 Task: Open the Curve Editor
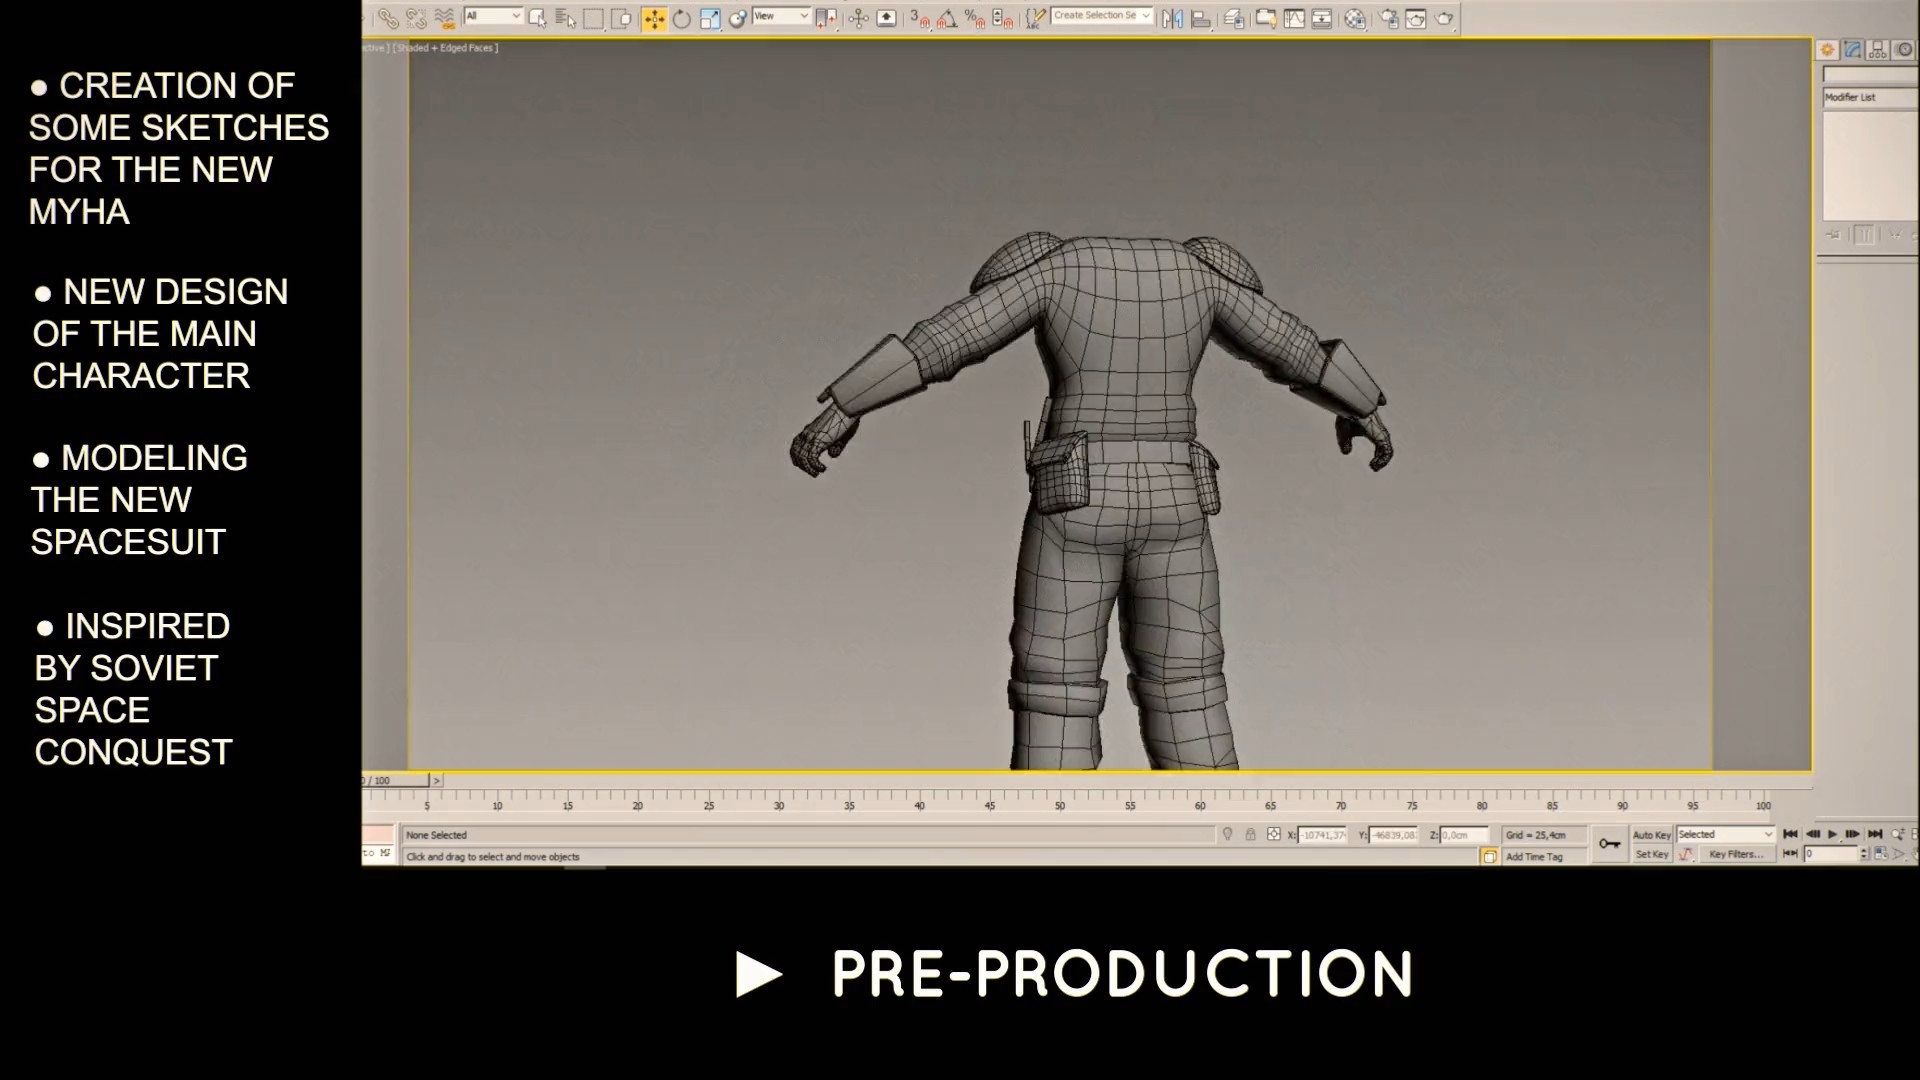1295,18
